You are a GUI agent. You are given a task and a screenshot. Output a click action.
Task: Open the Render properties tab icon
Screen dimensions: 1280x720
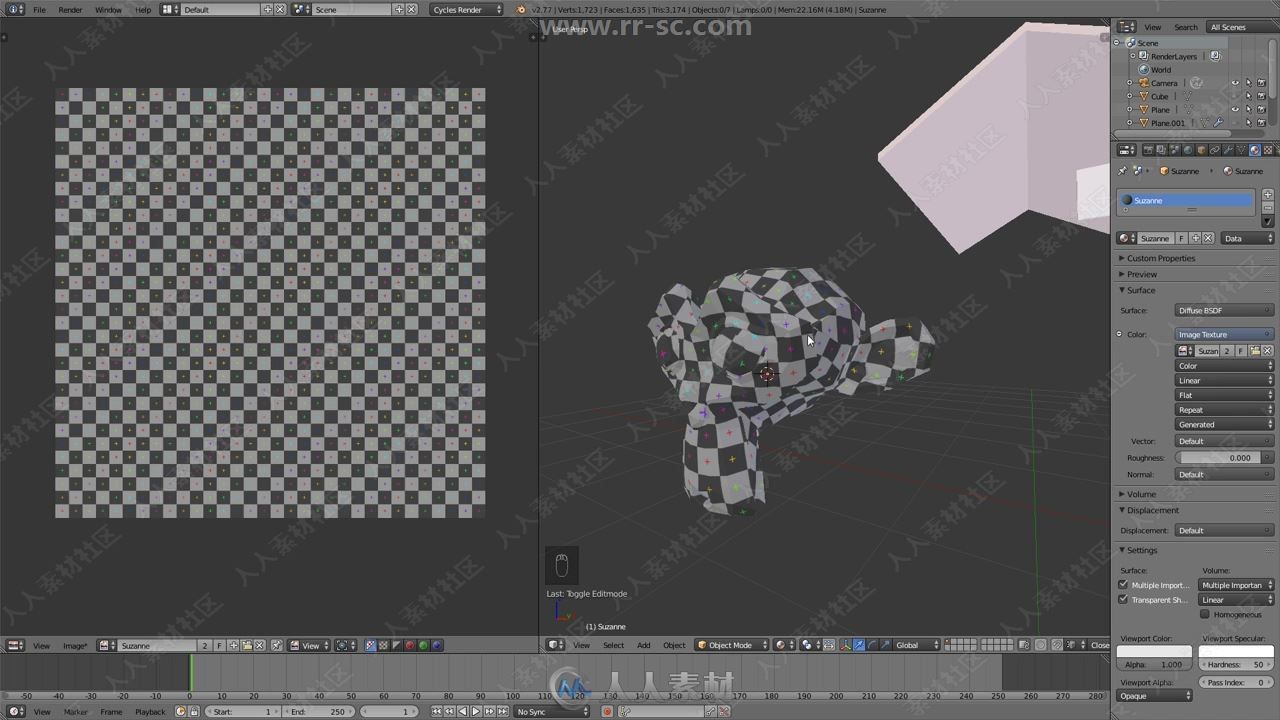1148,150
